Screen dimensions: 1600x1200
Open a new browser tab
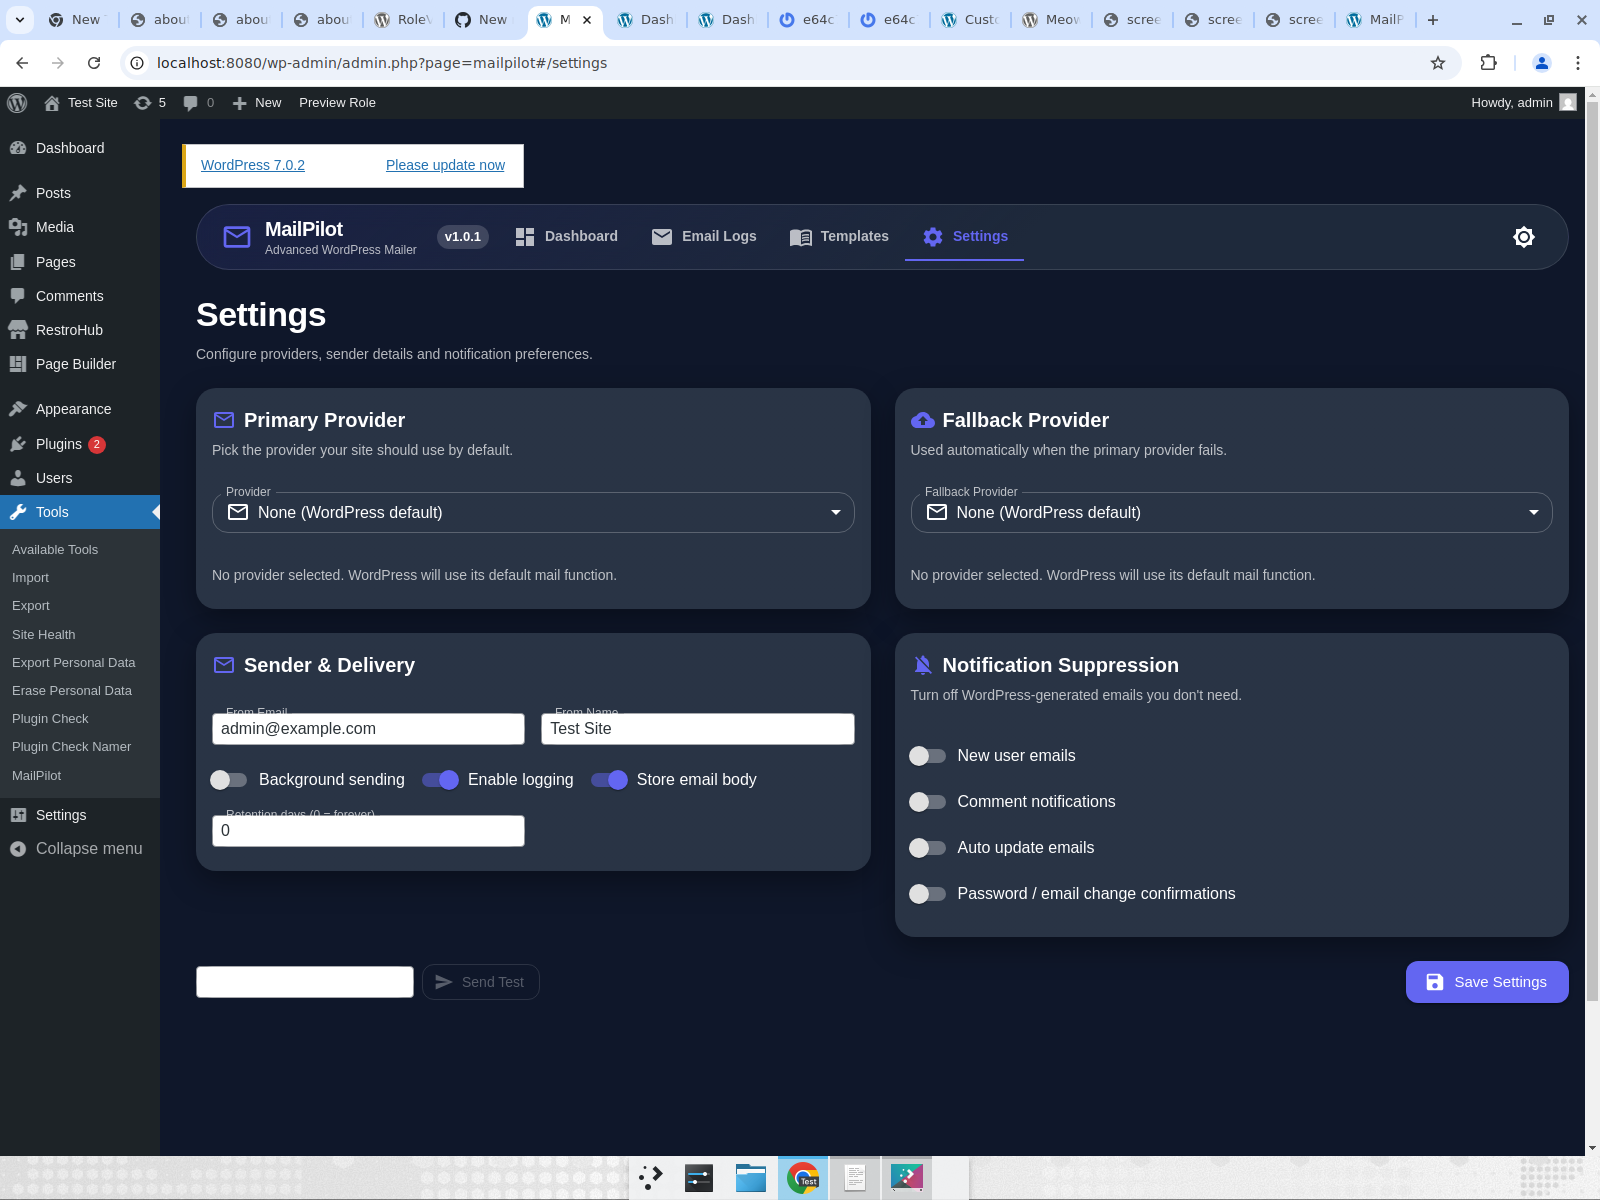click(1433, 20)
